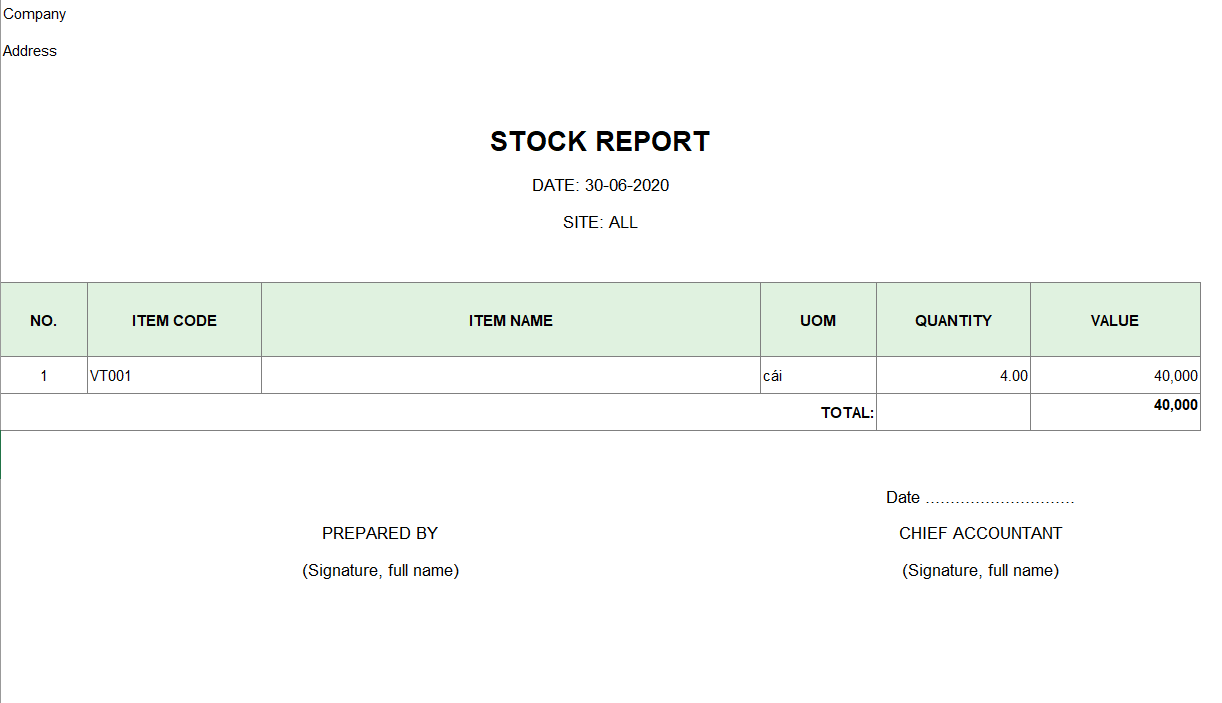Click the UOM column header

[818, 320]
